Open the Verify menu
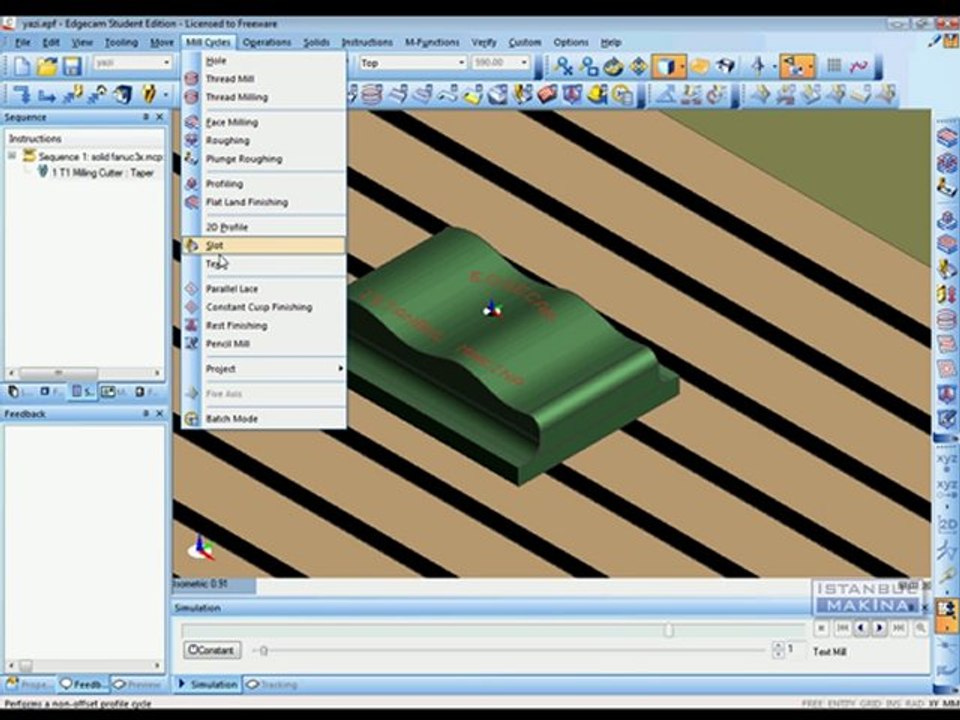This screenshot has width=960, height=720. pyautogui.click(x=484, y=42)
